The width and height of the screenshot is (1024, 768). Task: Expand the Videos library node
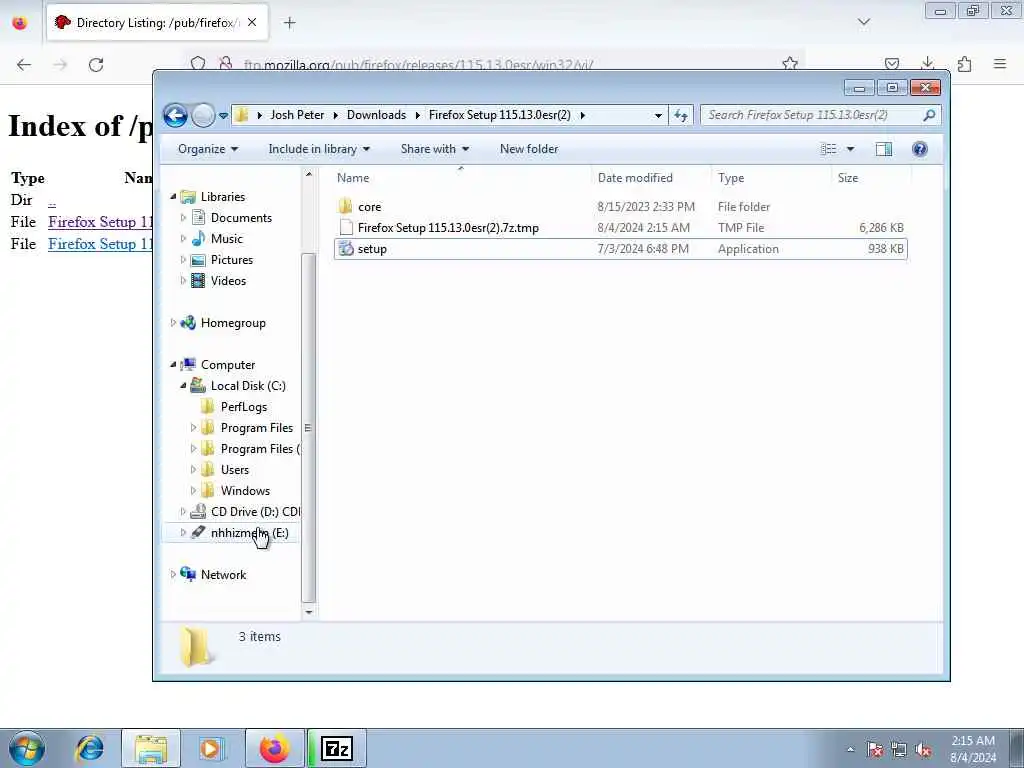tap(184, 281)
